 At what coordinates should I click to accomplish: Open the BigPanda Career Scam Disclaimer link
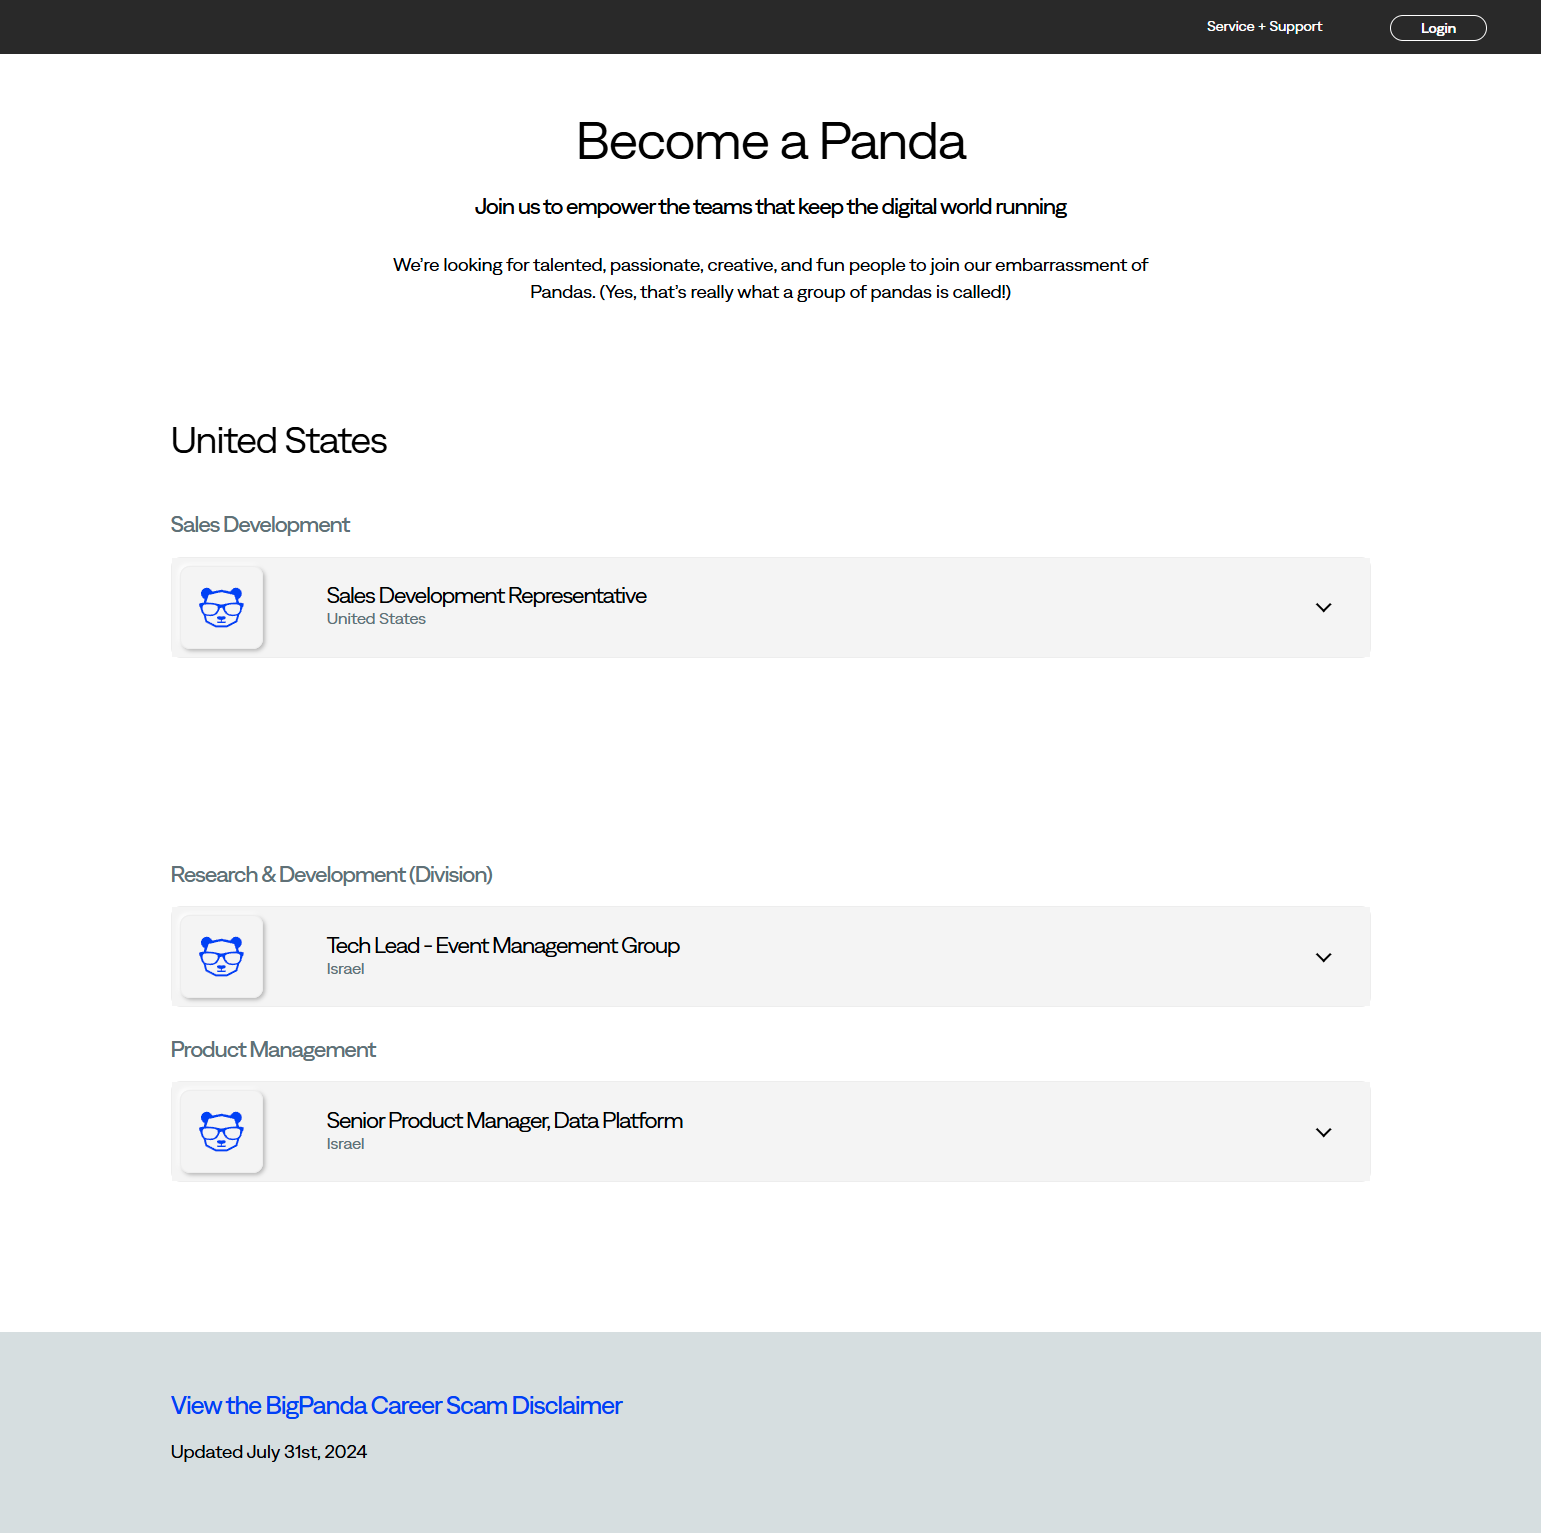click(396, 1405)
